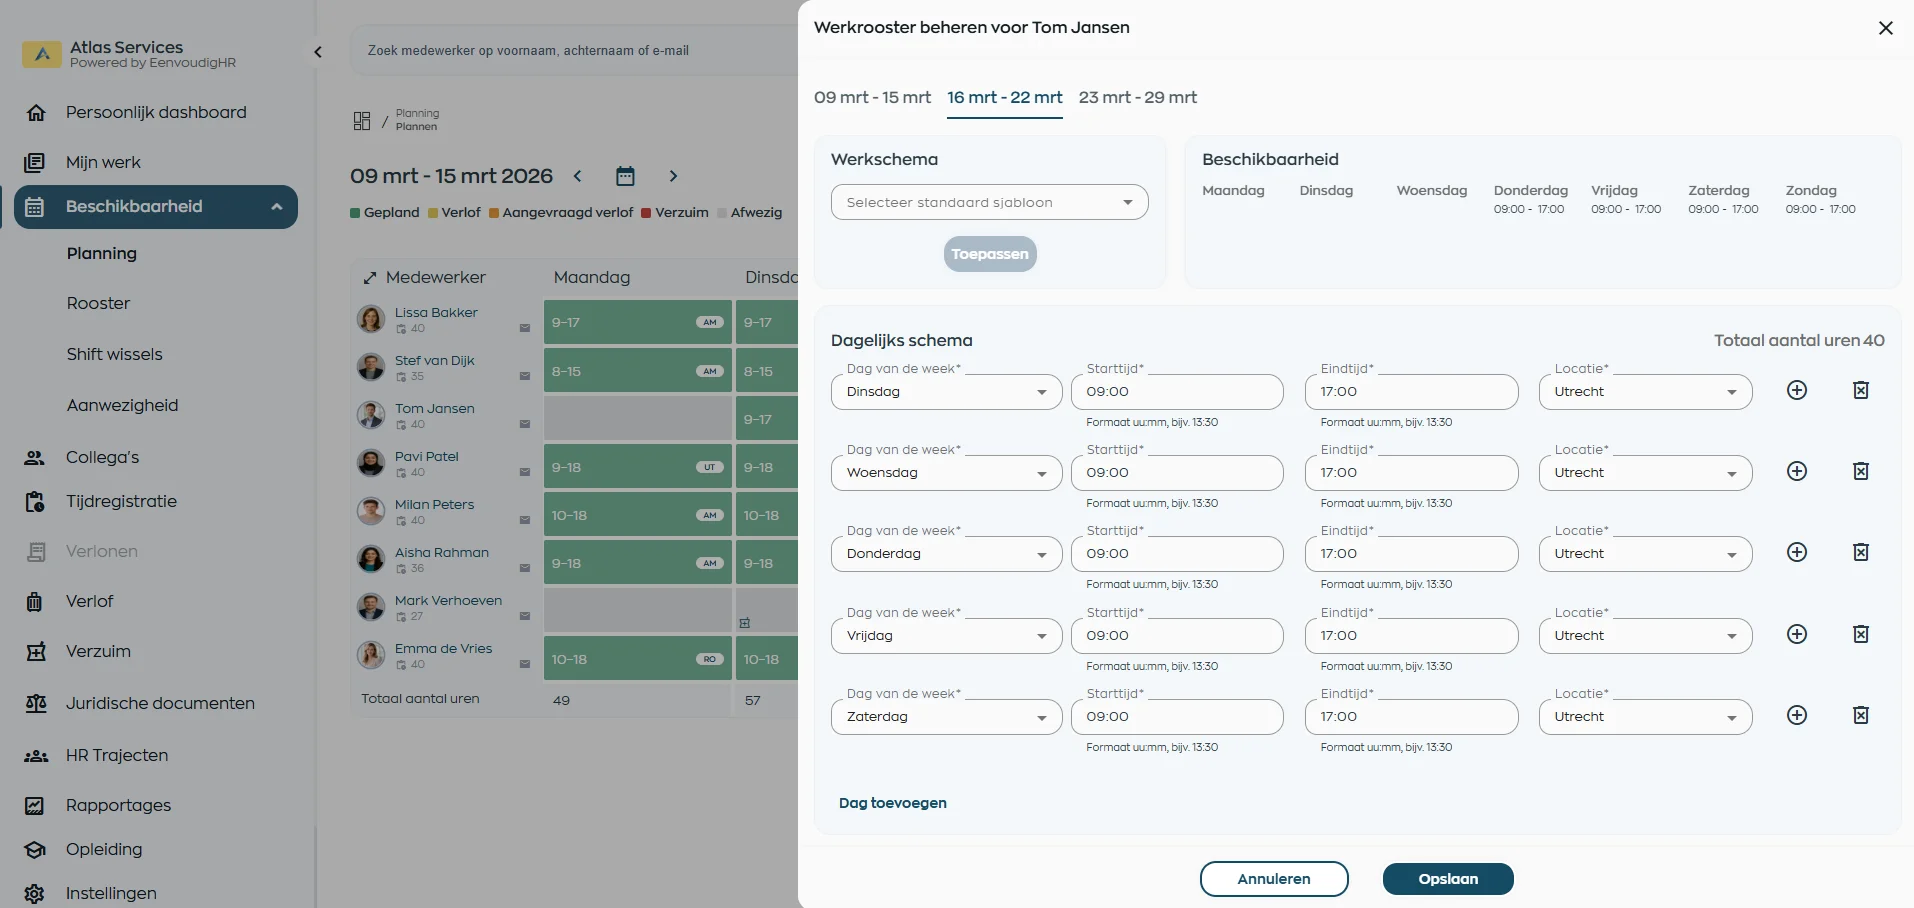Go to next week with the right arrow

[x=673, y=176]
